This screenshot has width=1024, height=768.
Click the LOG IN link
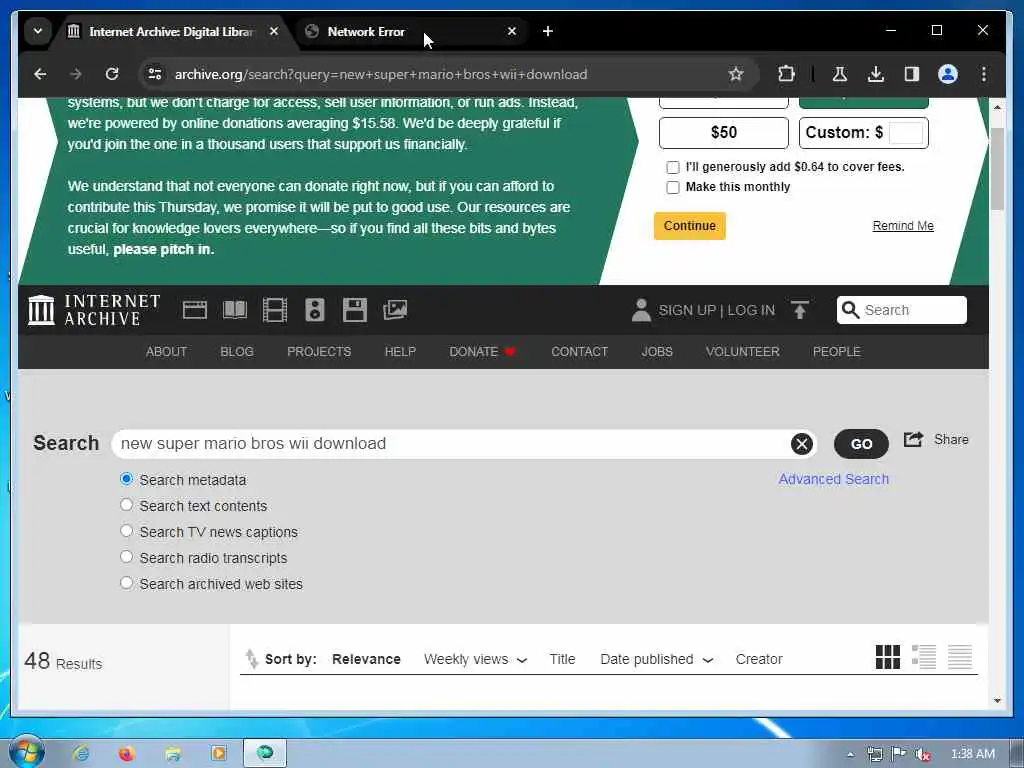click(x=751, y=310)
